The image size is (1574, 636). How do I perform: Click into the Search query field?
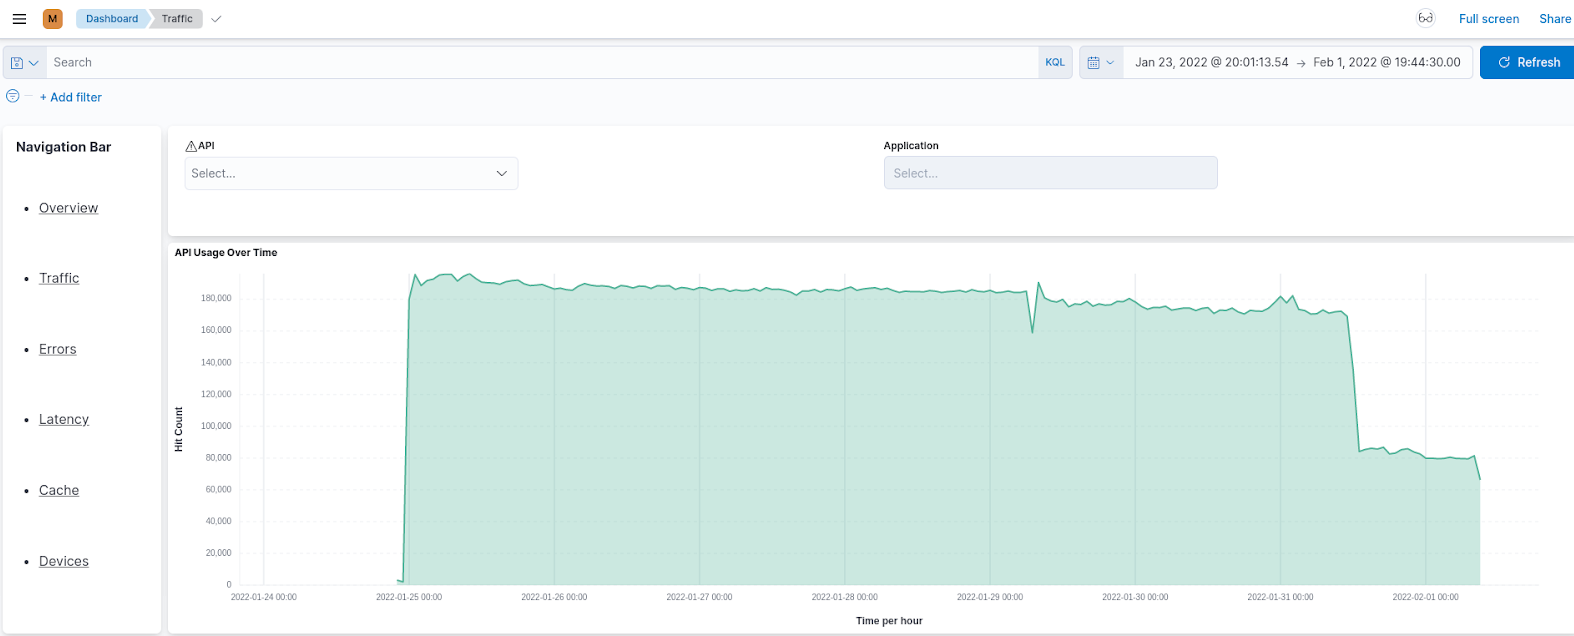click(540, 62)
